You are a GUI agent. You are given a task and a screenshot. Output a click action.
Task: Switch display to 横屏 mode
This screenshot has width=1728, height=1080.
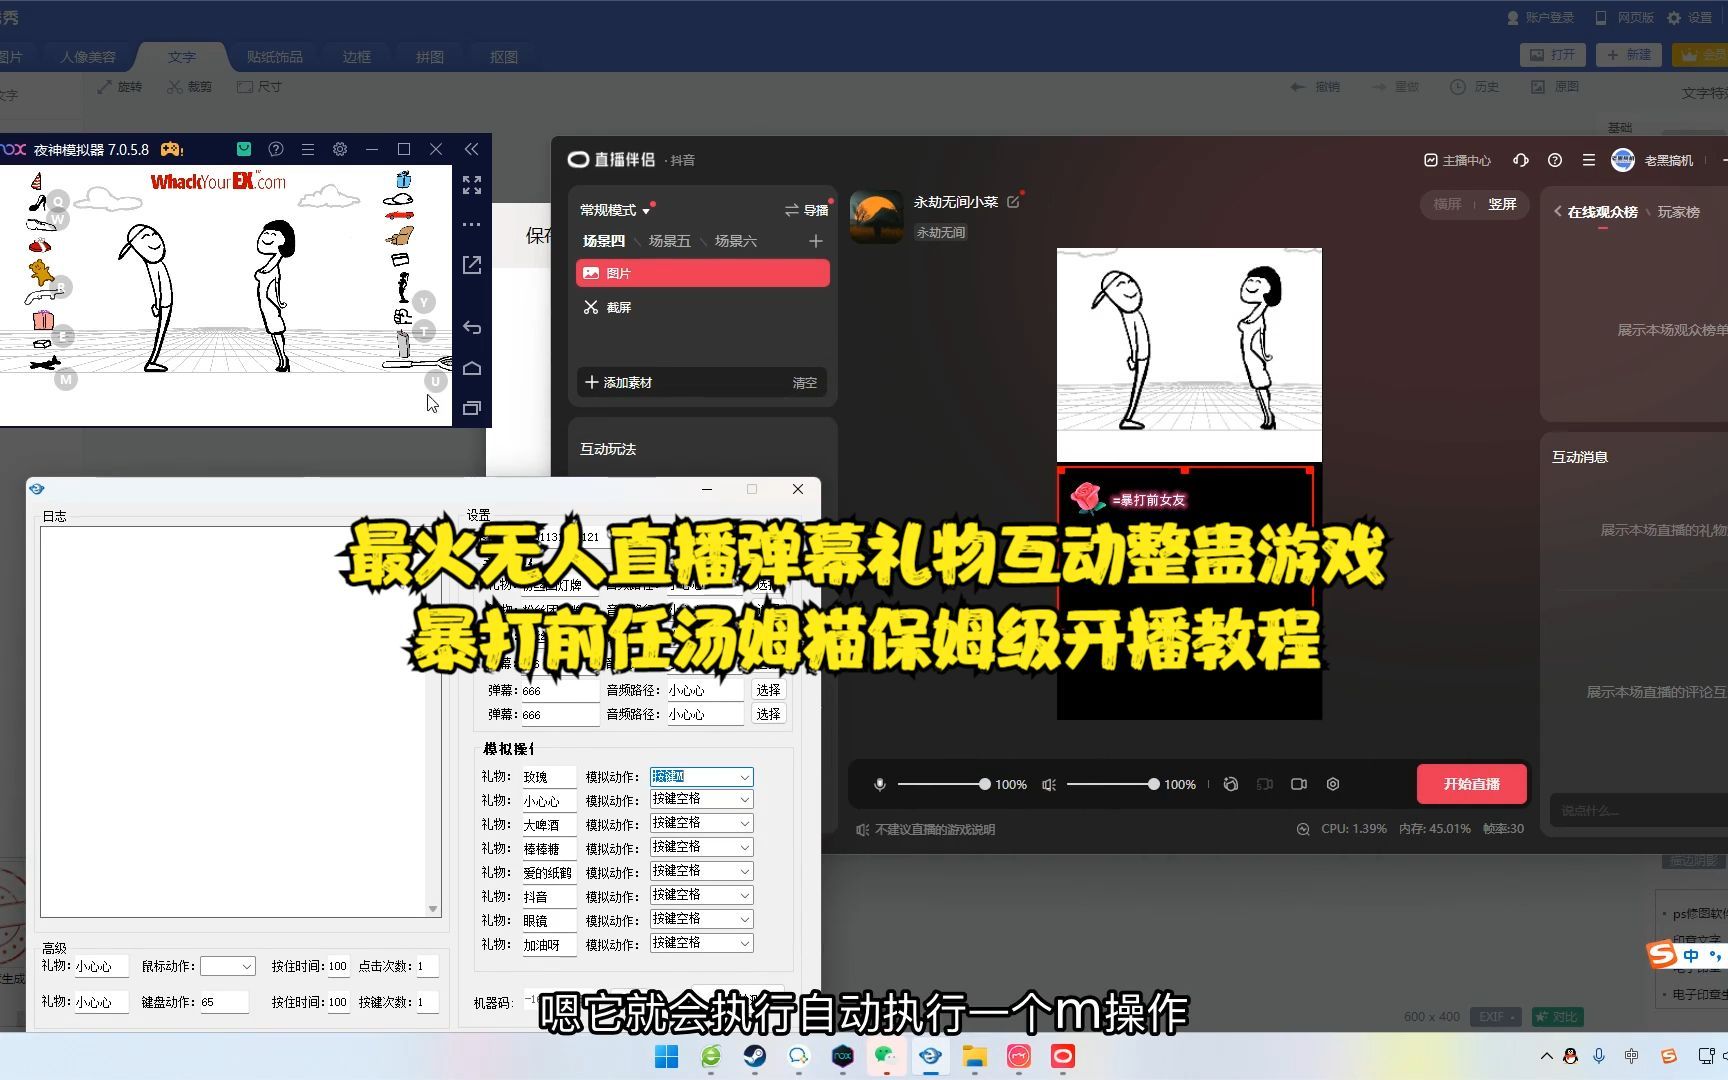click(1447, 204)
